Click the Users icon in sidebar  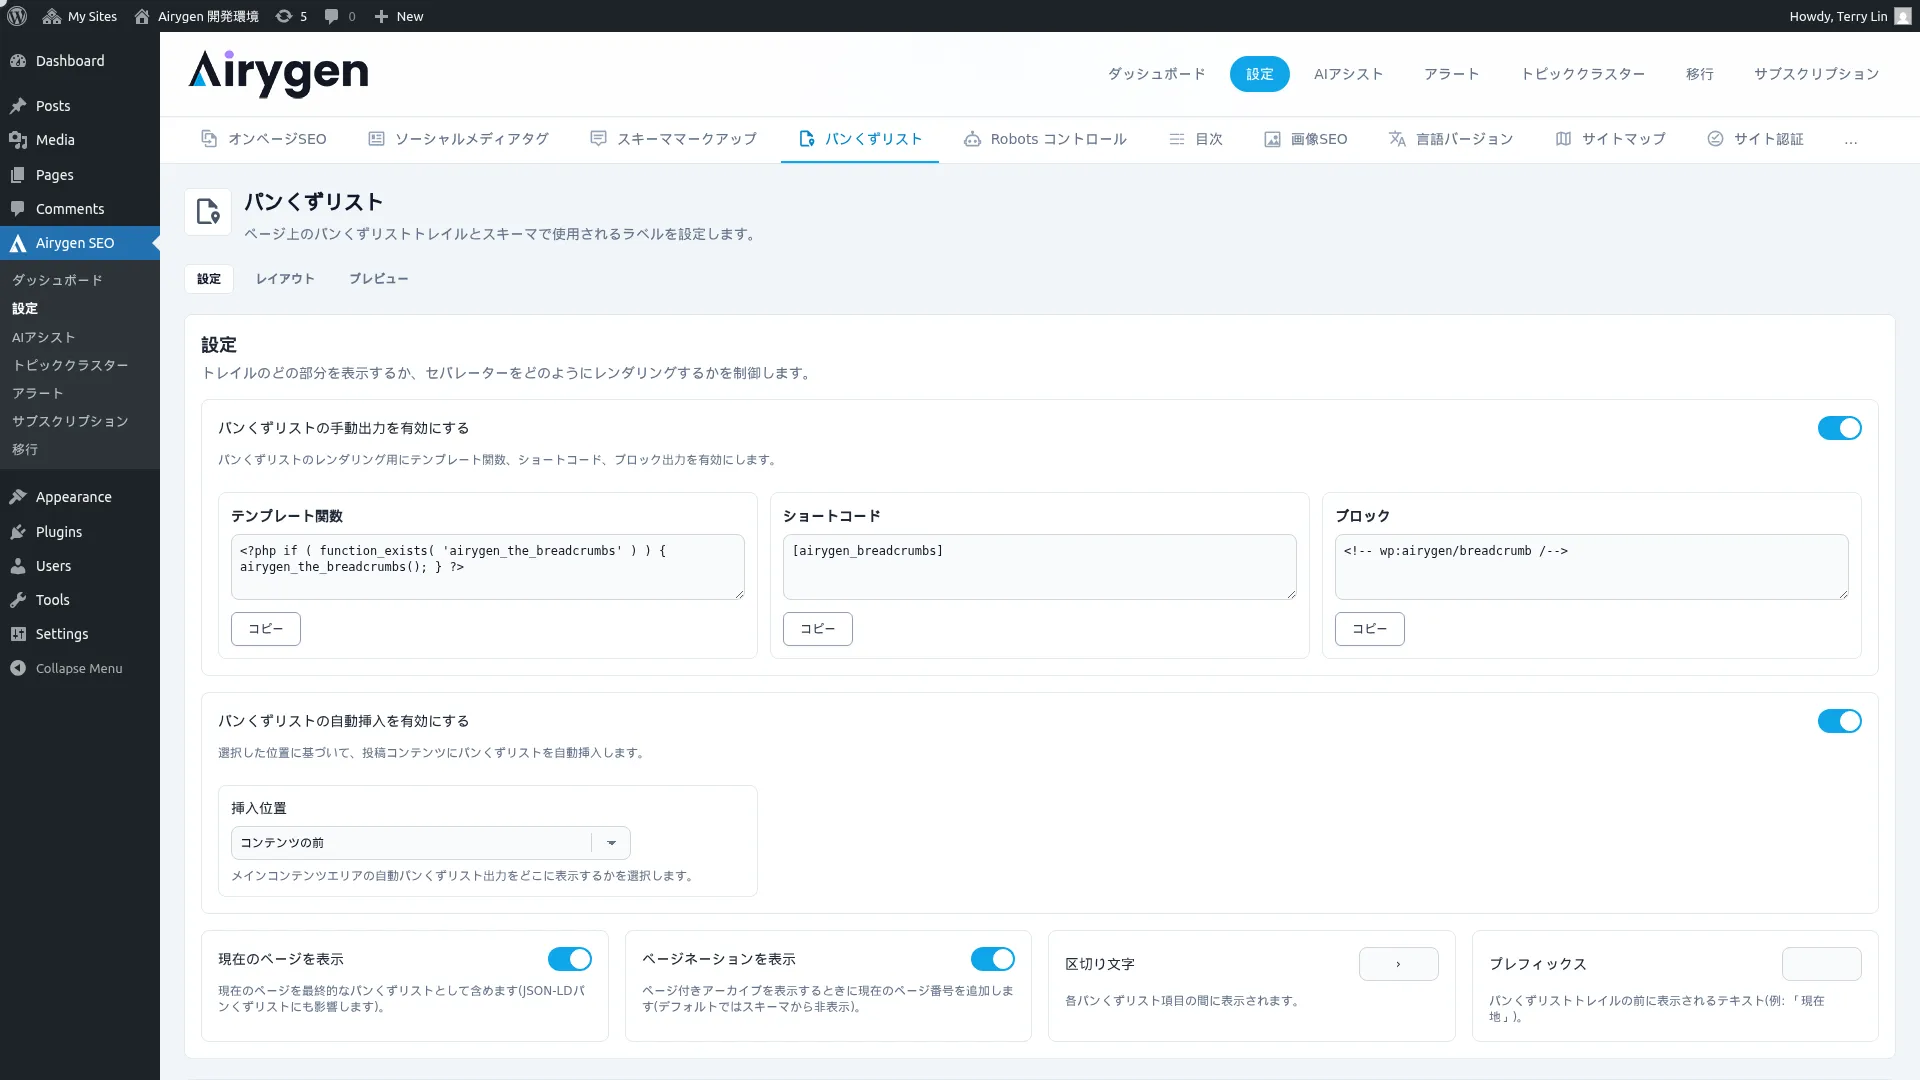pos(18,566)
